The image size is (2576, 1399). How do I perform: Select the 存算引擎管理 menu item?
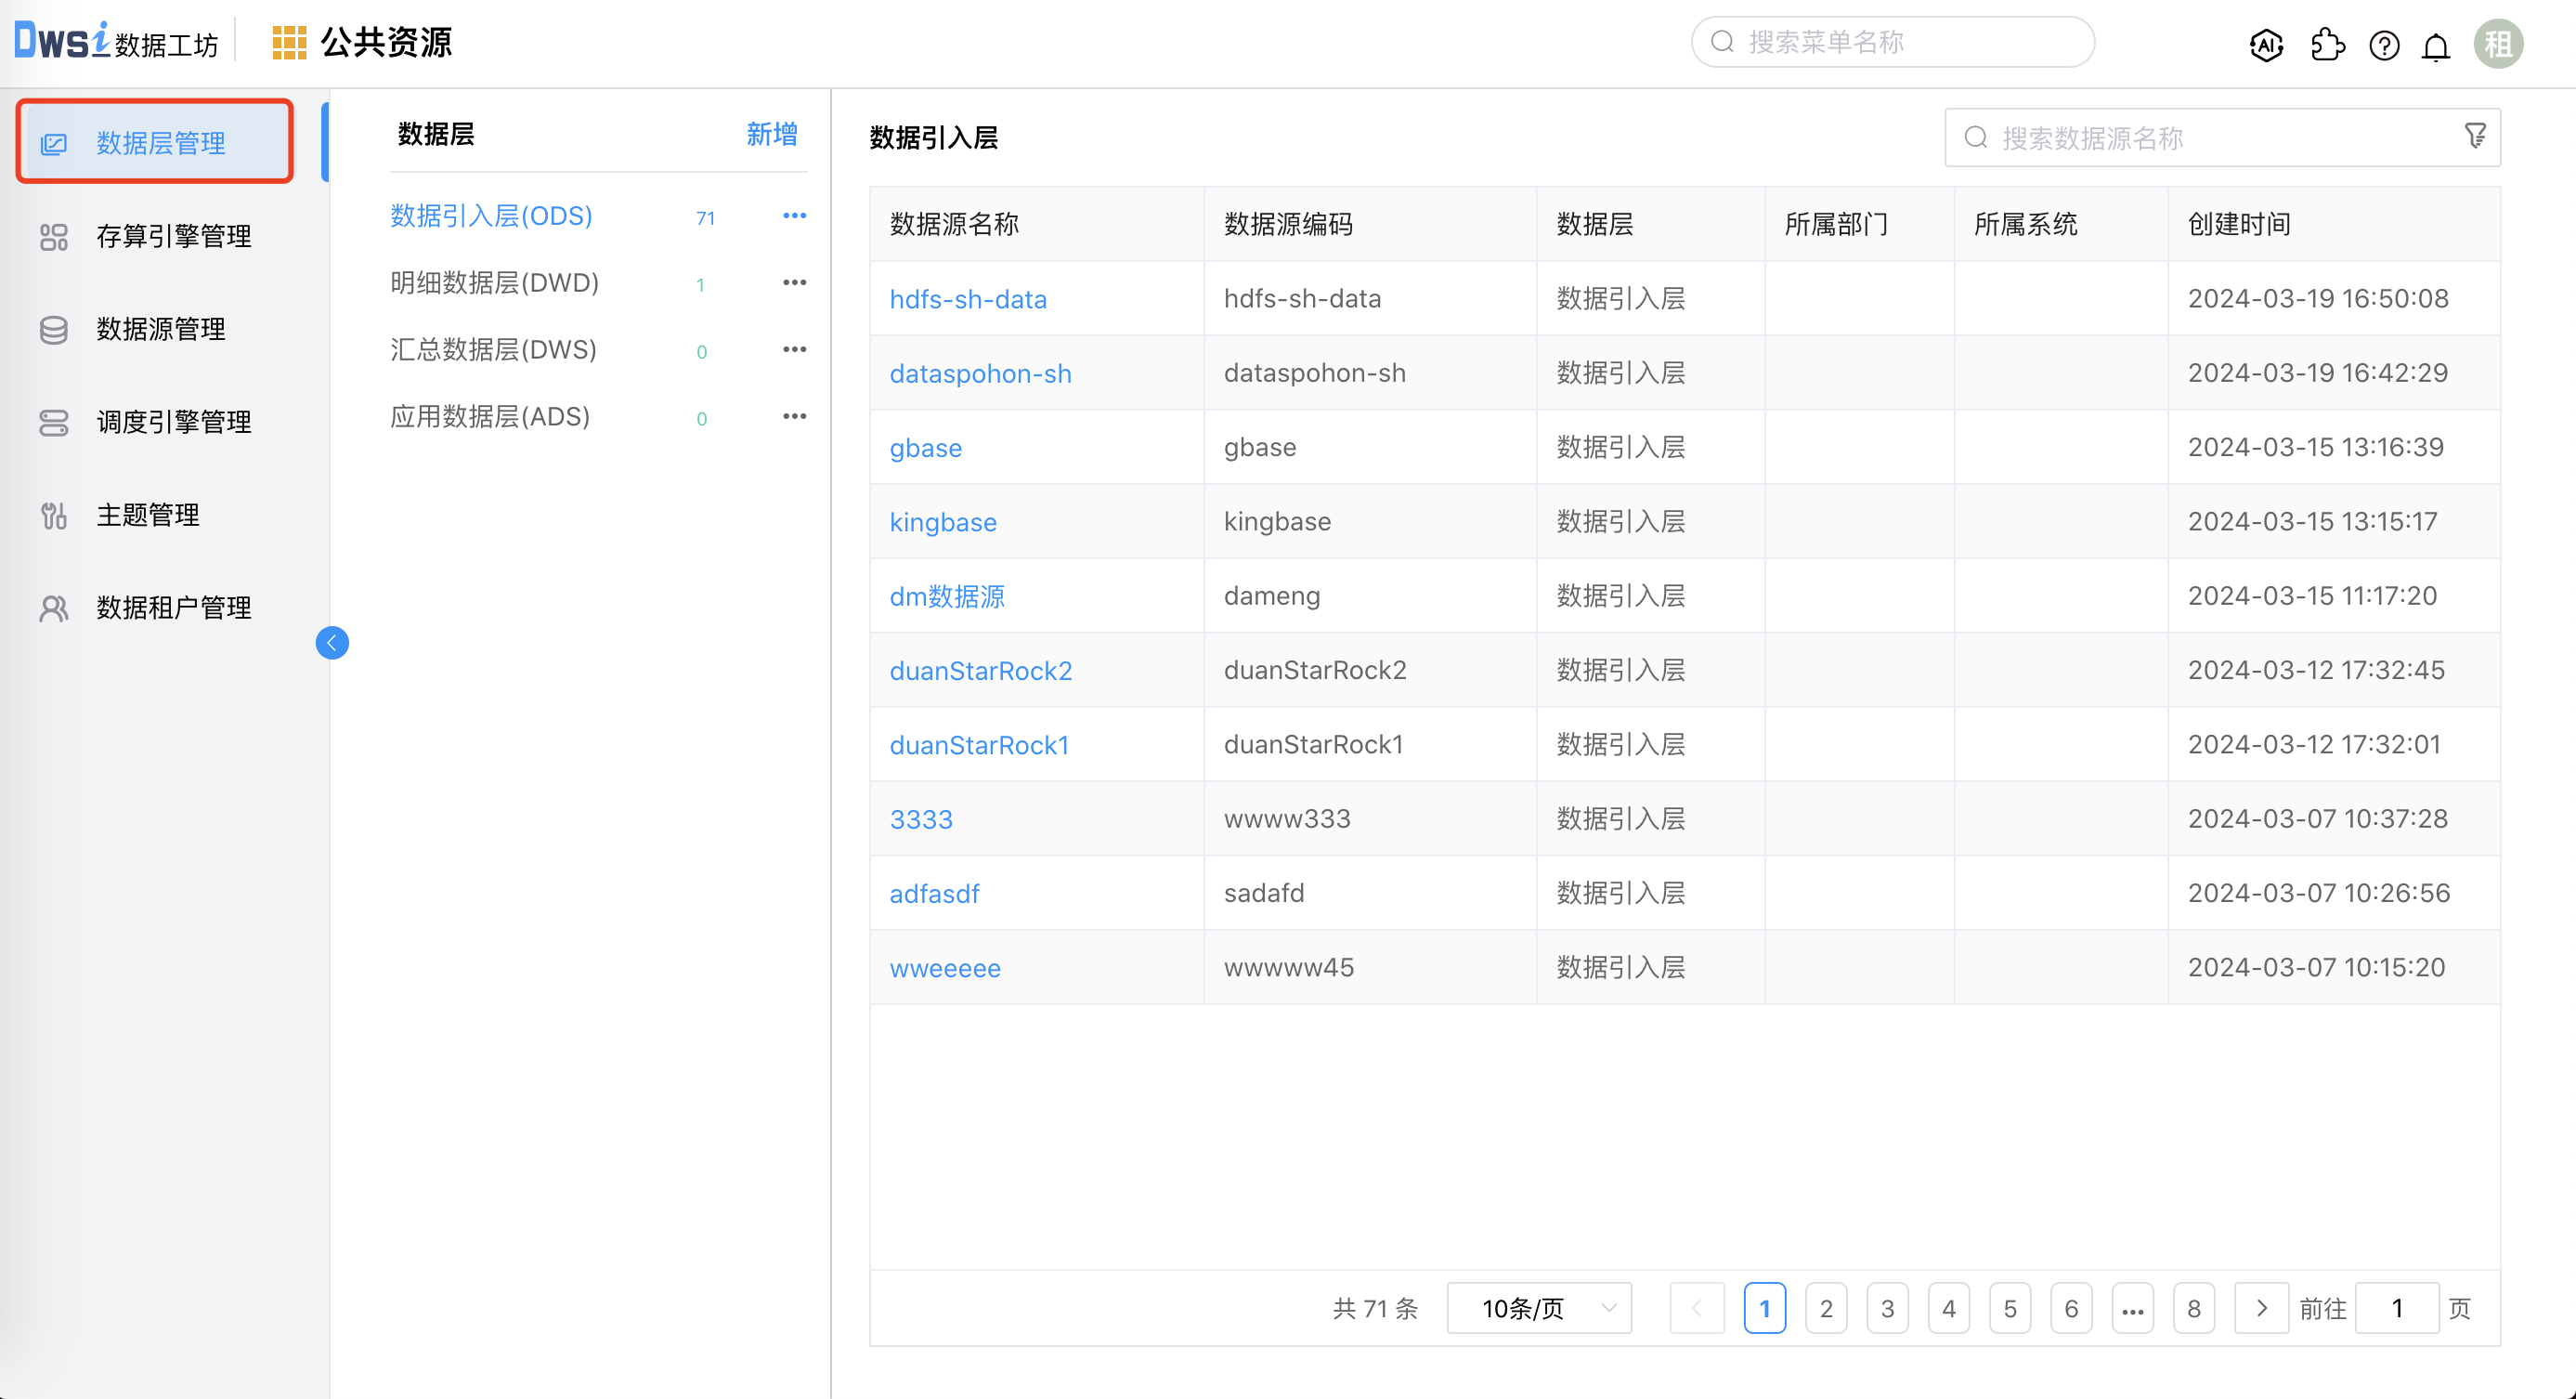(173, 236)
